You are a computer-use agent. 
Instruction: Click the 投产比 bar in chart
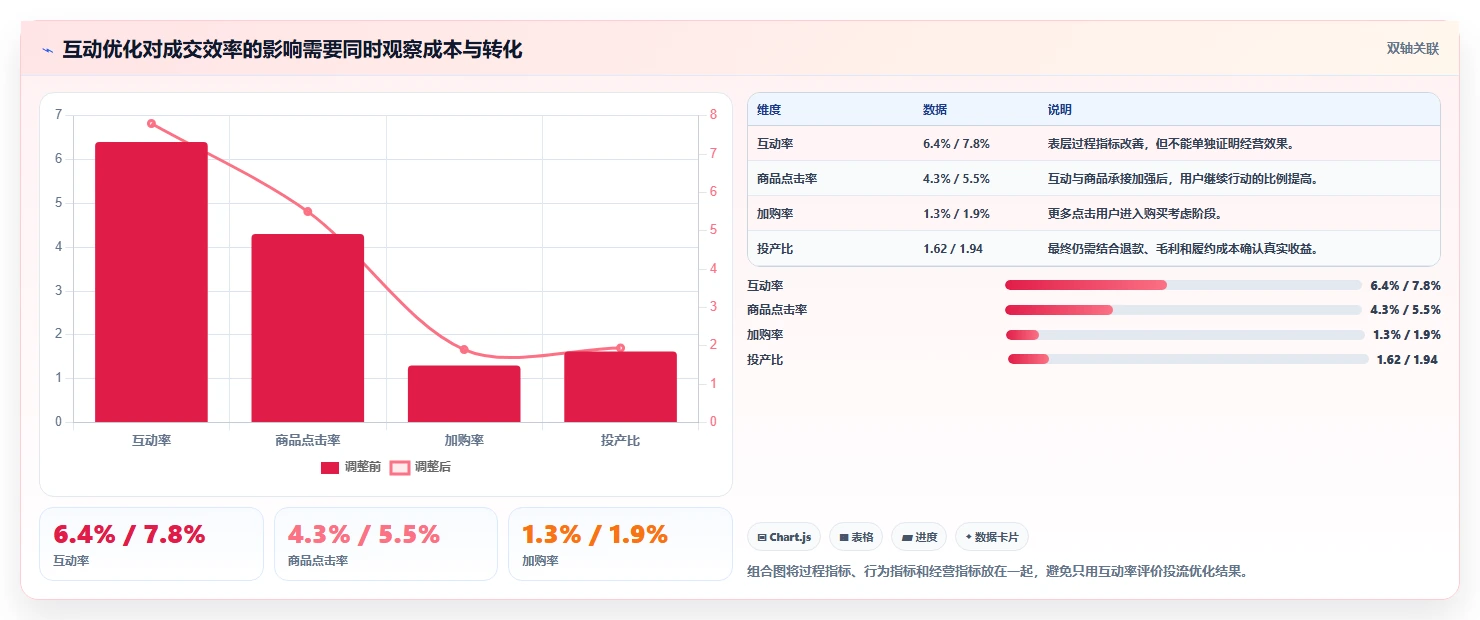(620, 387)
